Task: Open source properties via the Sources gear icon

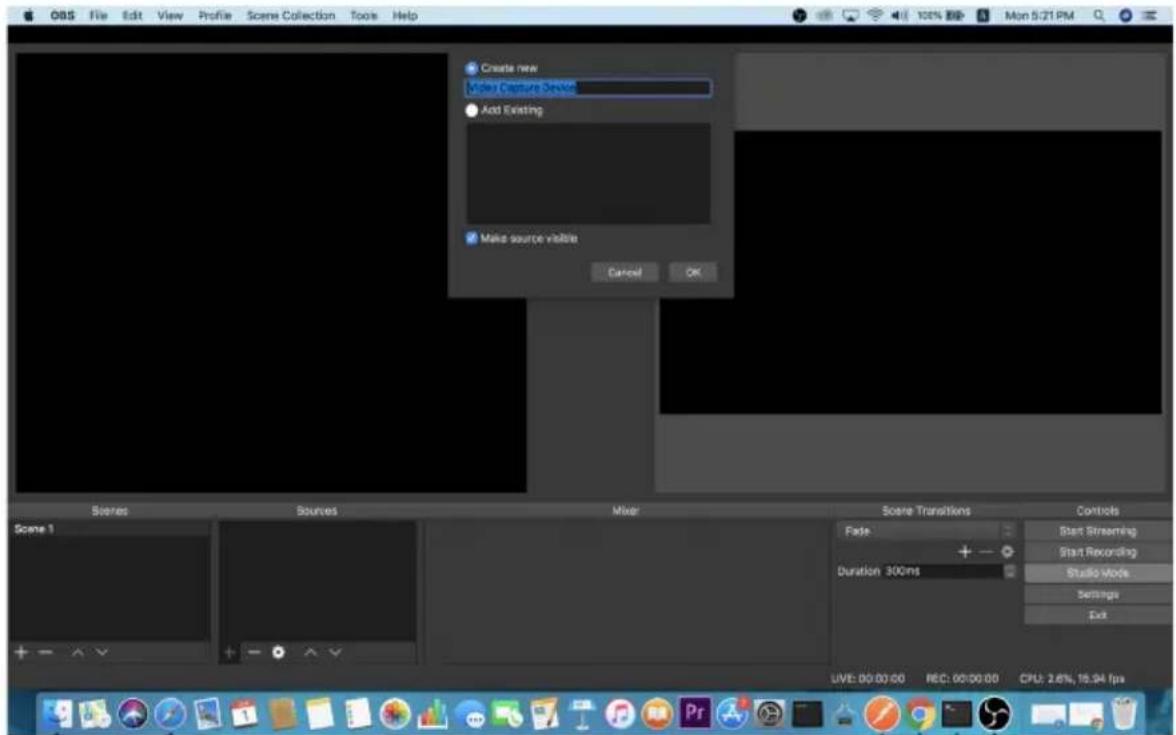Action: pyautogui.click(x=278, y=652)
